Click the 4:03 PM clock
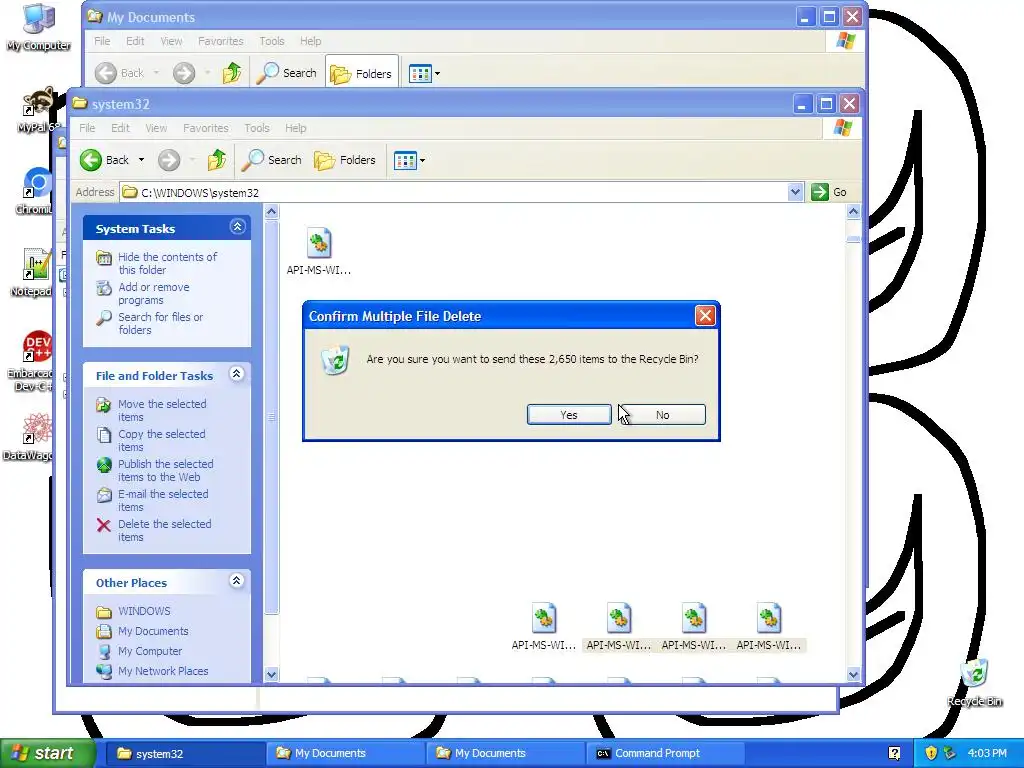1024x768 pixels. tap(987, 753)
